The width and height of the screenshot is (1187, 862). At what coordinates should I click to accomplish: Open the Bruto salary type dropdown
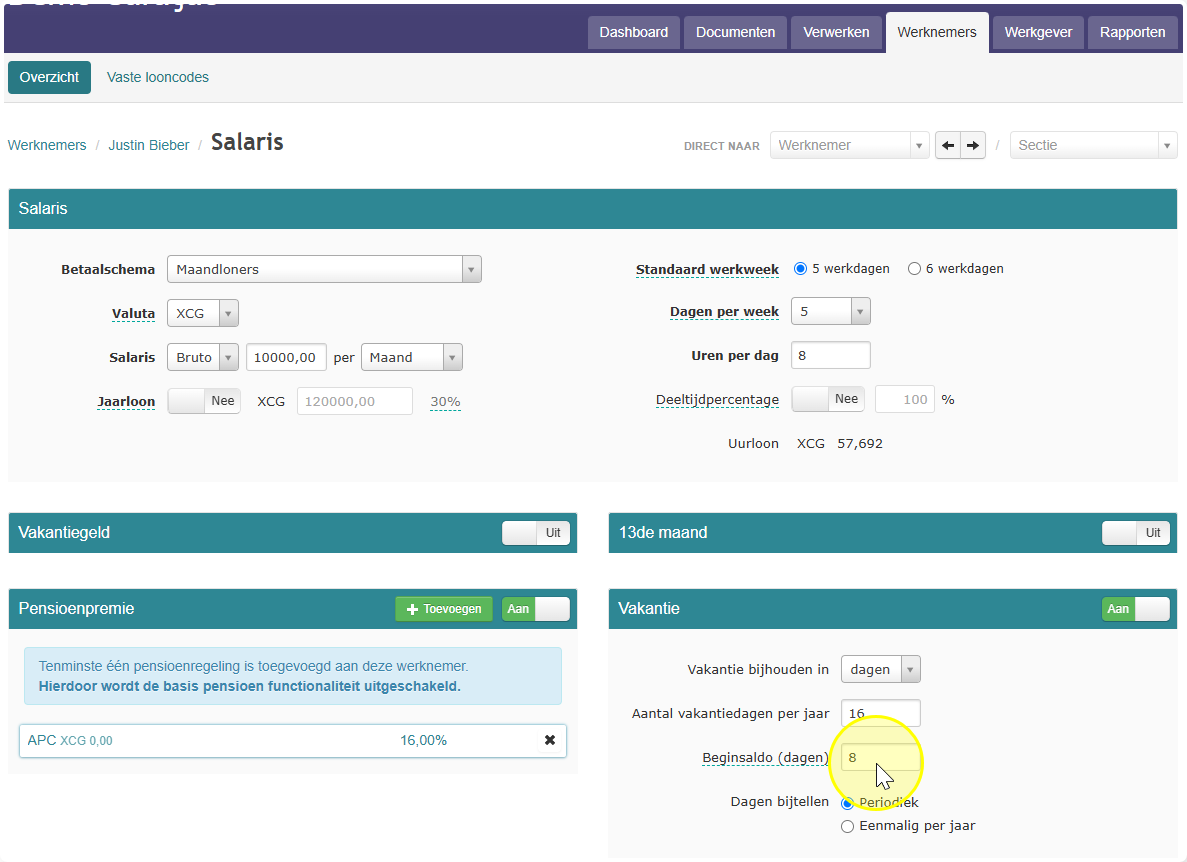tap(203, 357)
